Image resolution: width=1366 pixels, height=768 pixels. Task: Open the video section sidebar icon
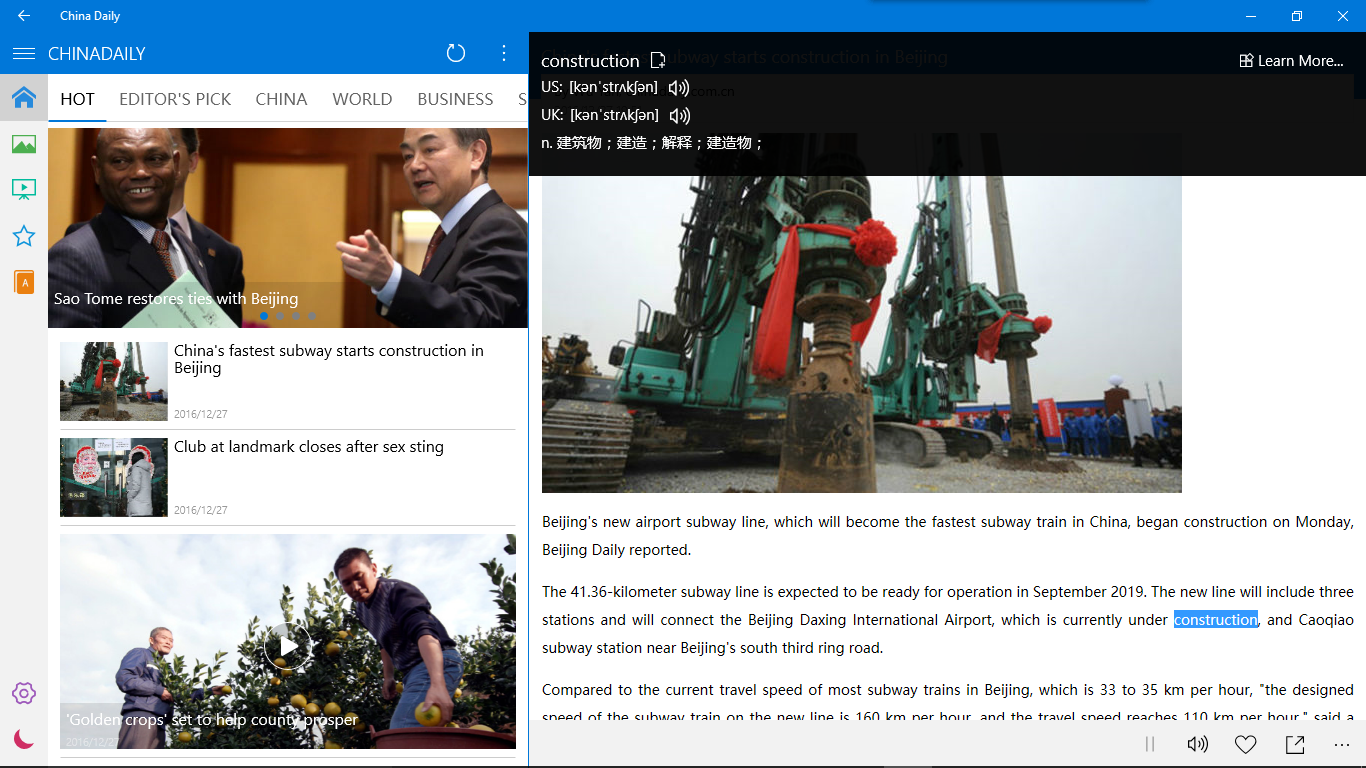[x=24, y=189]
